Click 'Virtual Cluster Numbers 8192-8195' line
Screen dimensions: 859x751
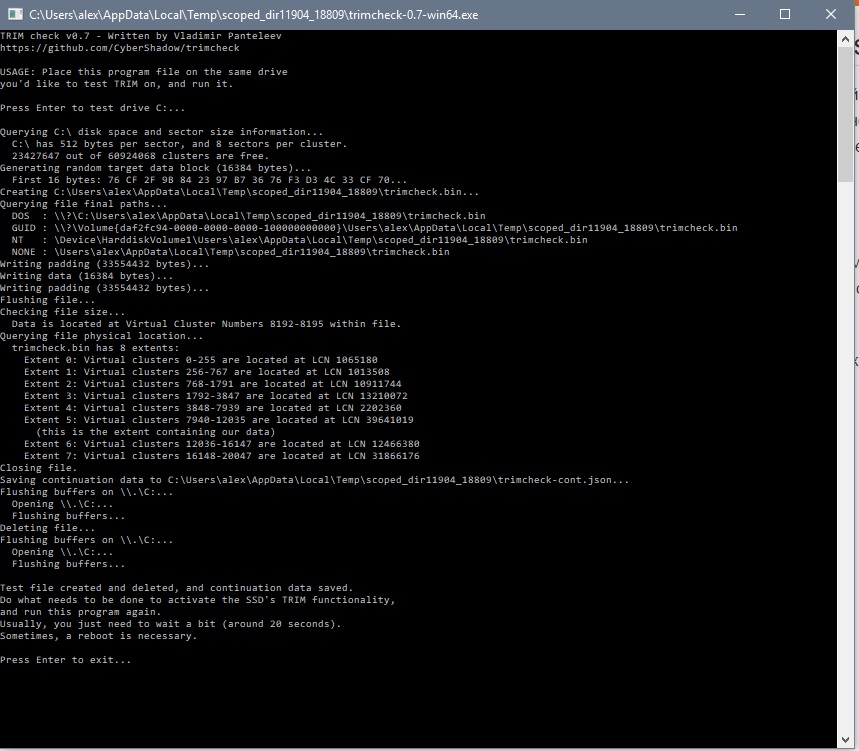tap(206, 324)
